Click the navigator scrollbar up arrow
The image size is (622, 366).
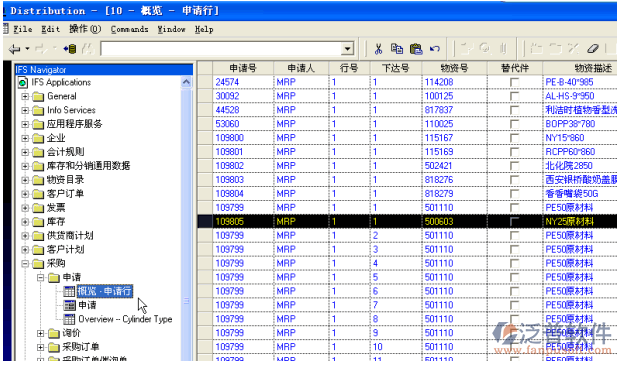[186, 82]
